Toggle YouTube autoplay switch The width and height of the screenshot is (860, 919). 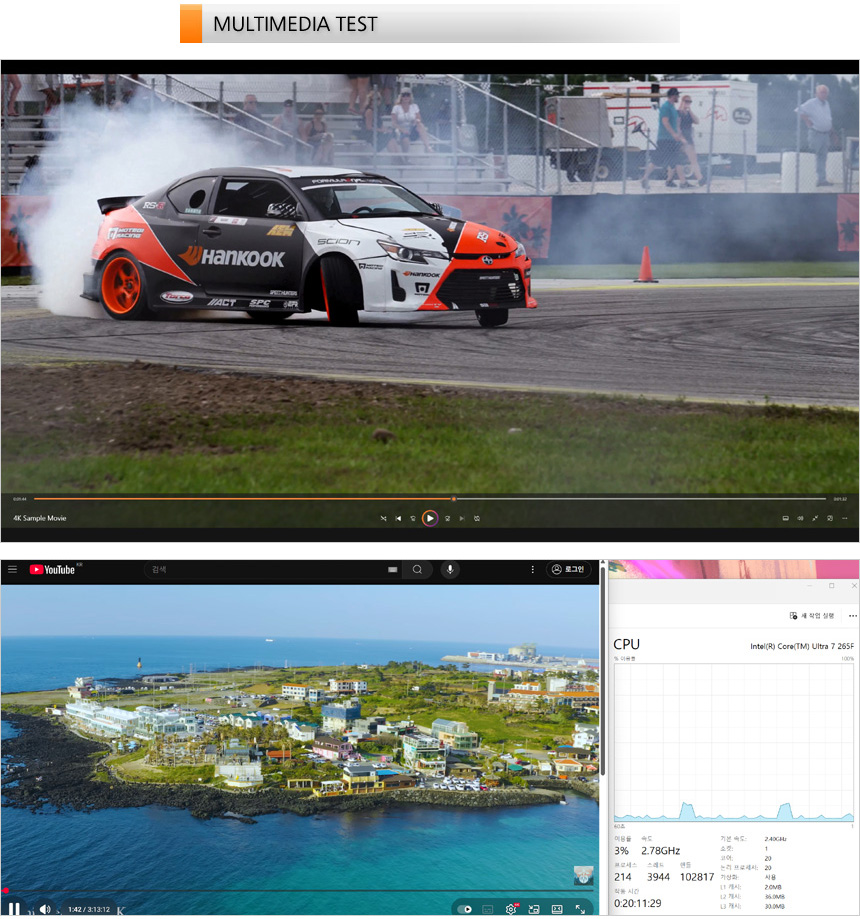coord(464,909)
